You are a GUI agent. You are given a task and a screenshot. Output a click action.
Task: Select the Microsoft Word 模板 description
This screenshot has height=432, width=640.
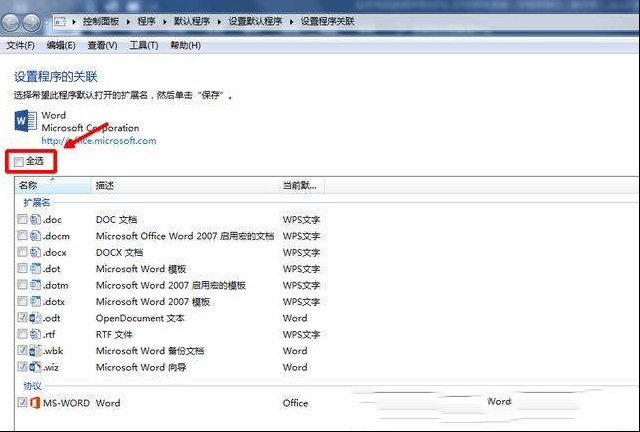[141, 269]
